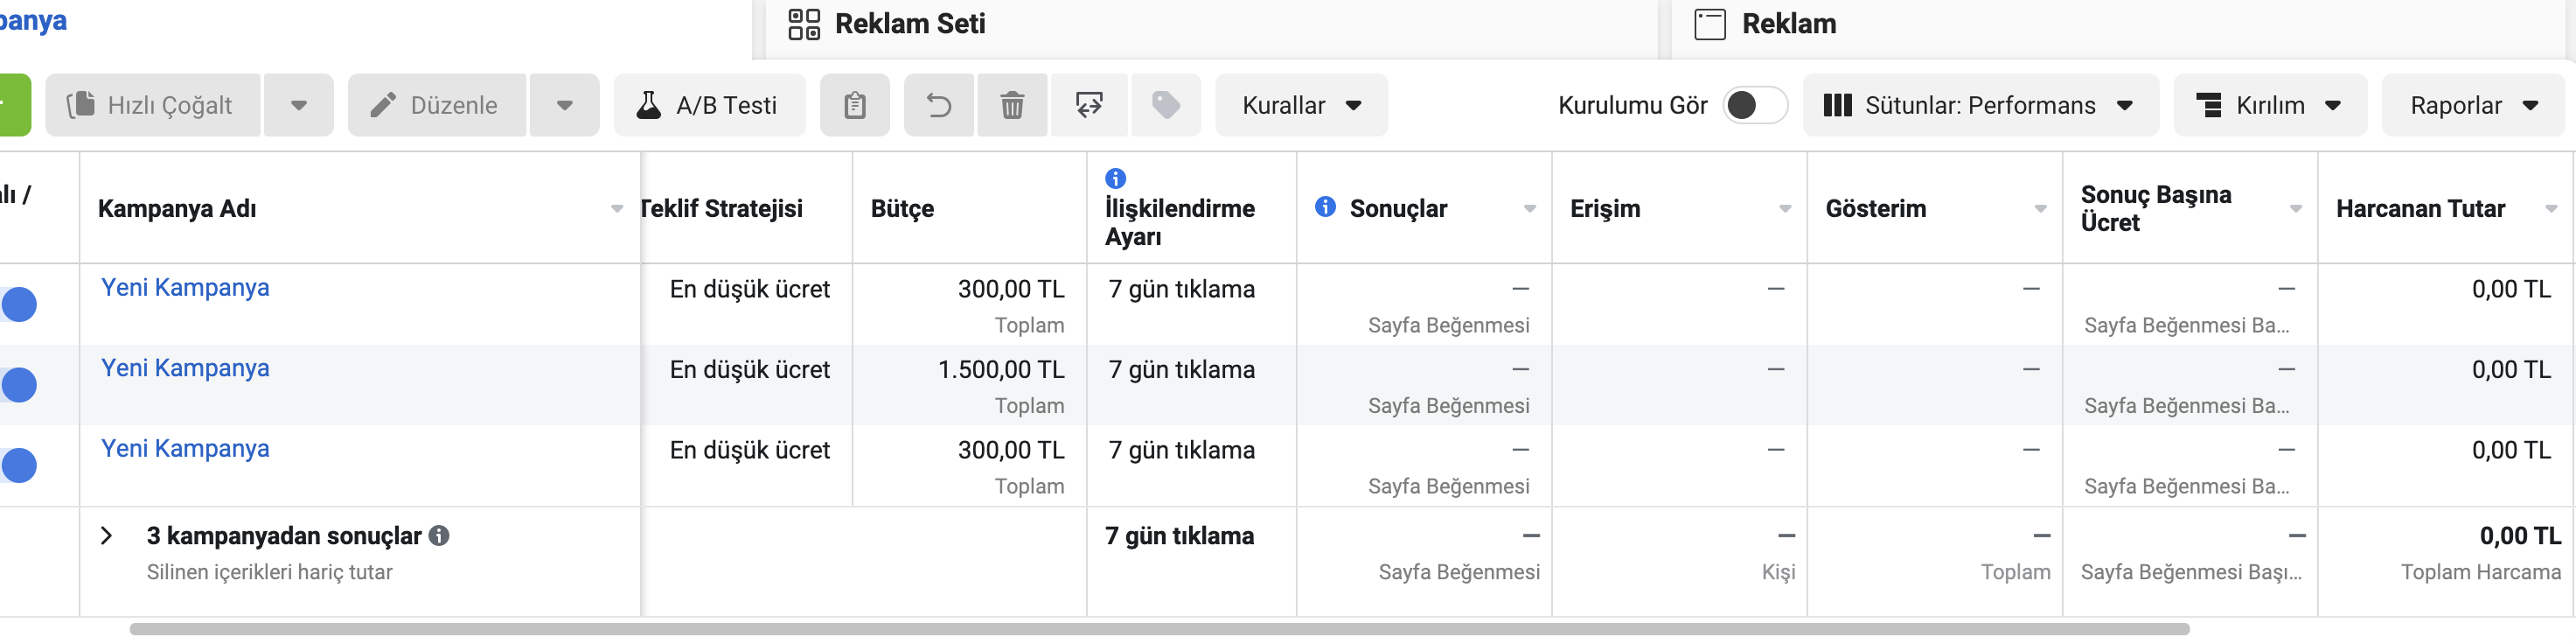This screenshot has width=2576, height=644.
Task: Toggle the Kurulumu Gör switch
Action: click(x=1754, y=105)
